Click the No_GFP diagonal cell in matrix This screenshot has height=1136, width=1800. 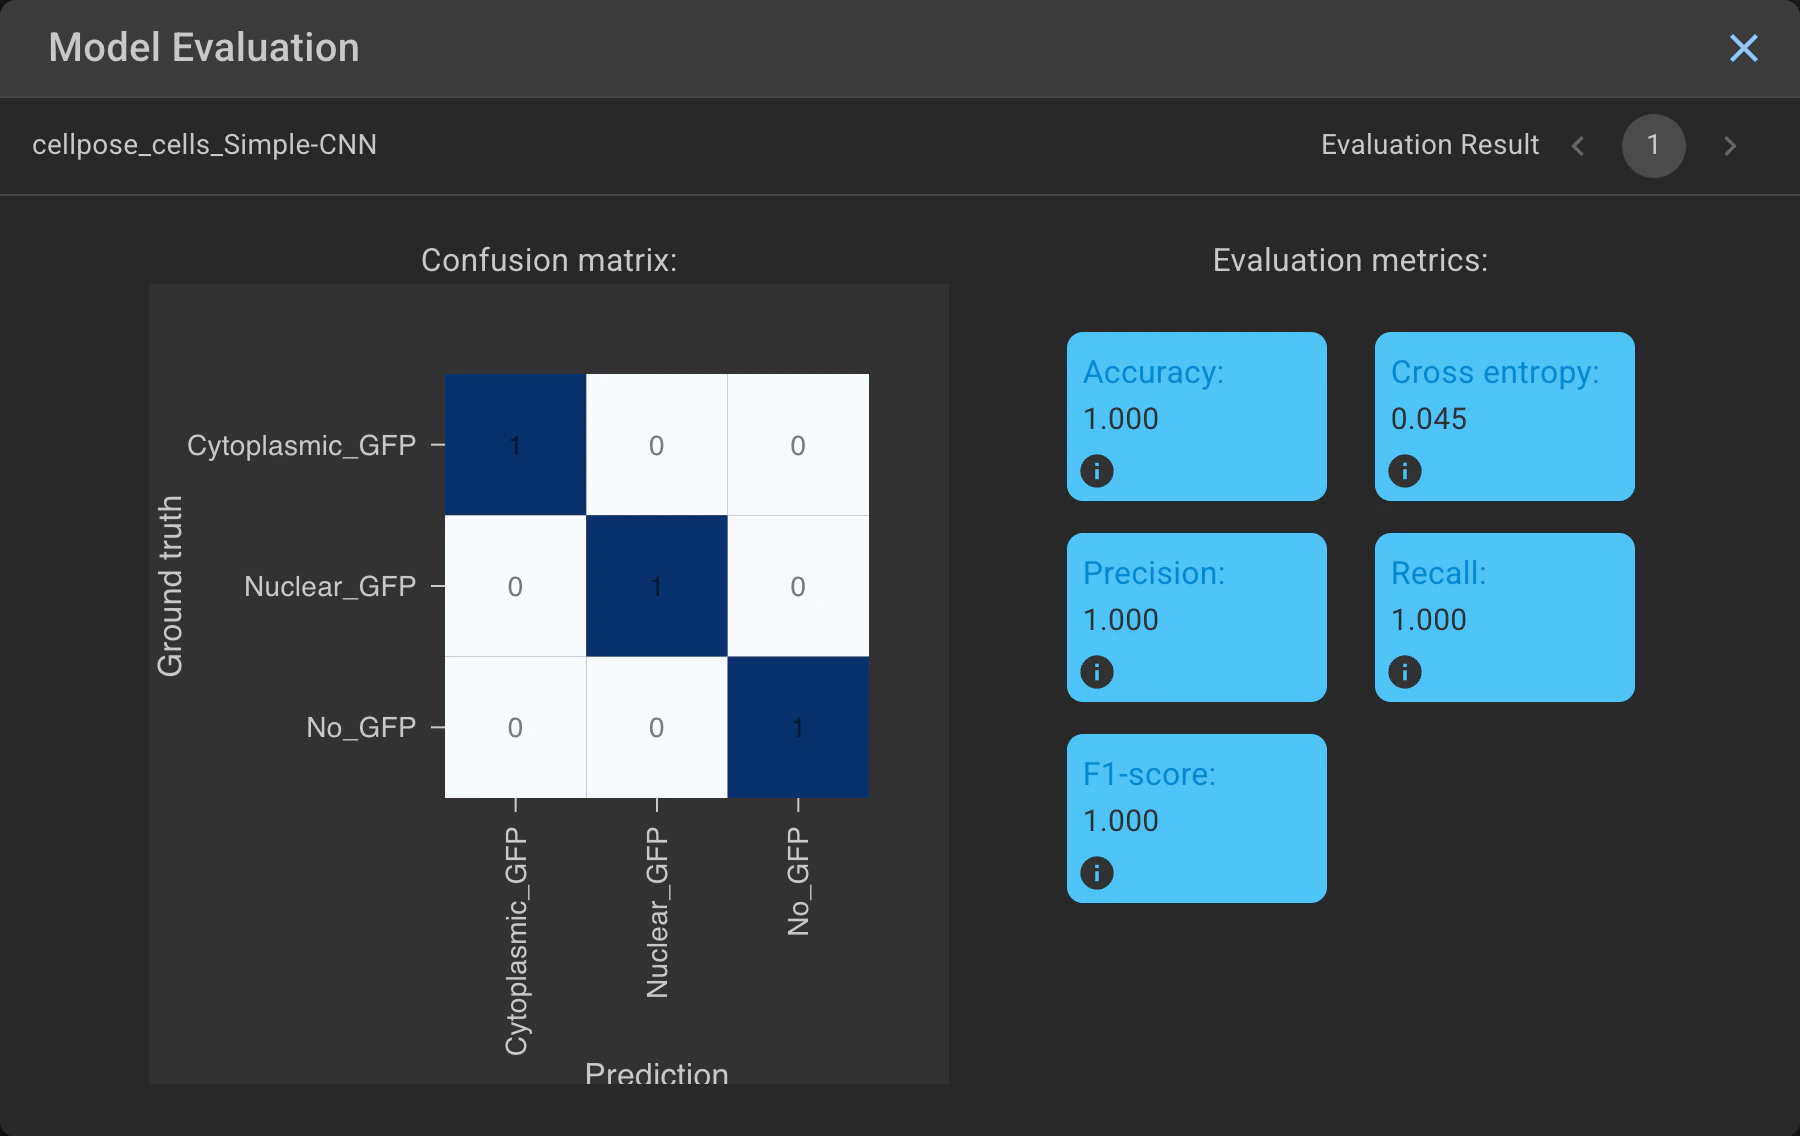coord(798,727)
